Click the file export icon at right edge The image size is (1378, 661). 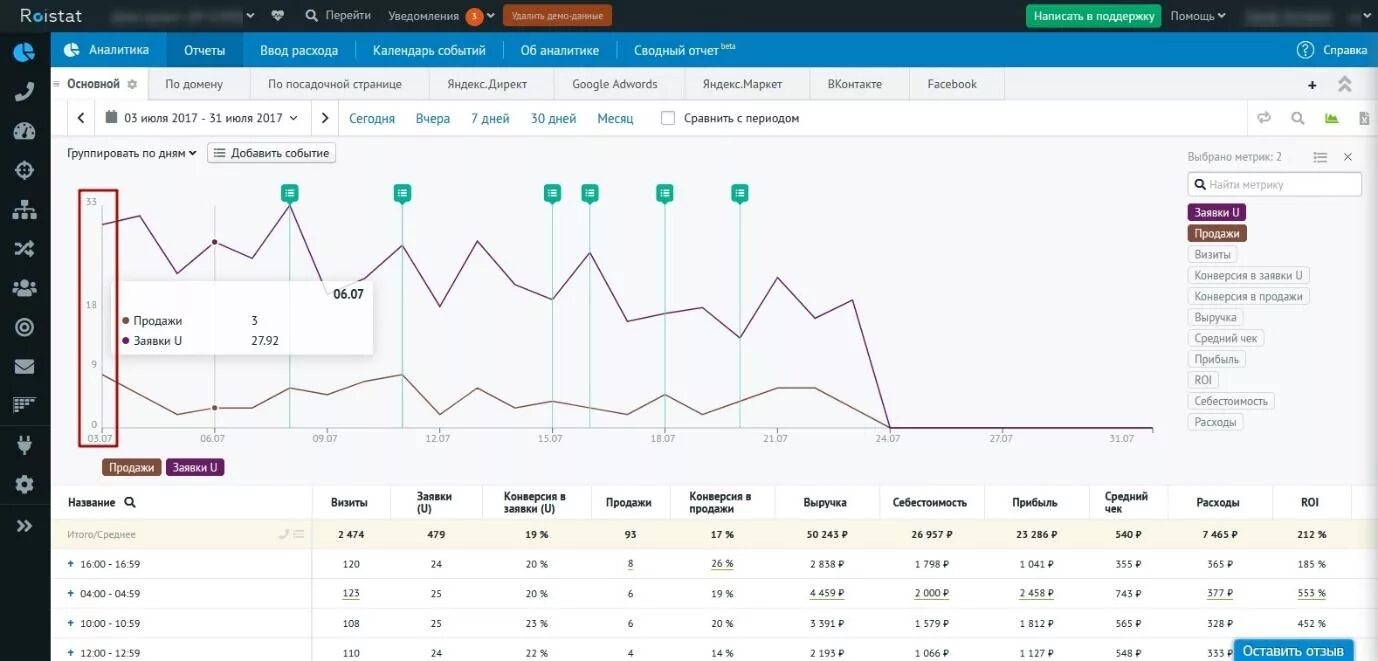coord(1364,118)
